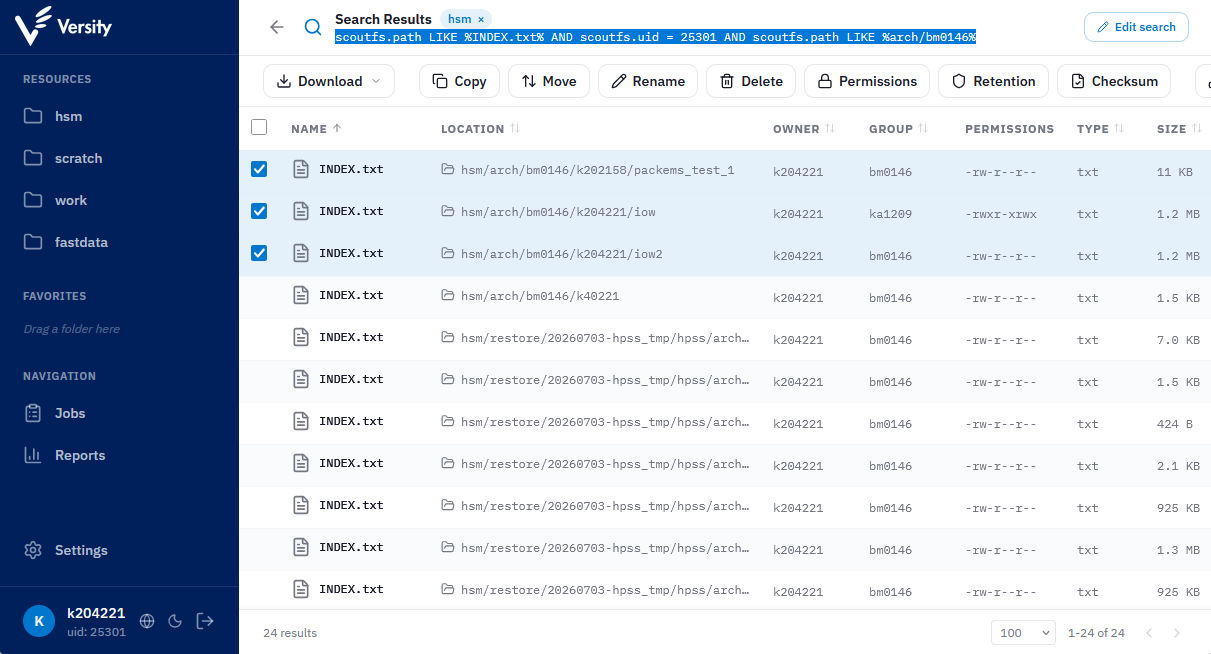The image size is (1211, 654).
Task: Click the ka1209 group cell
Action: click(890, 214)
